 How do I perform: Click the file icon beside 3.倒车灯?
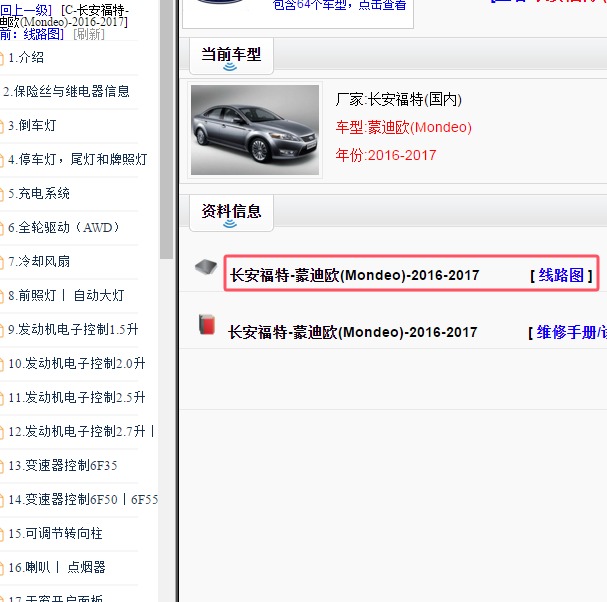pyautogui.click(x=2, y=126)
